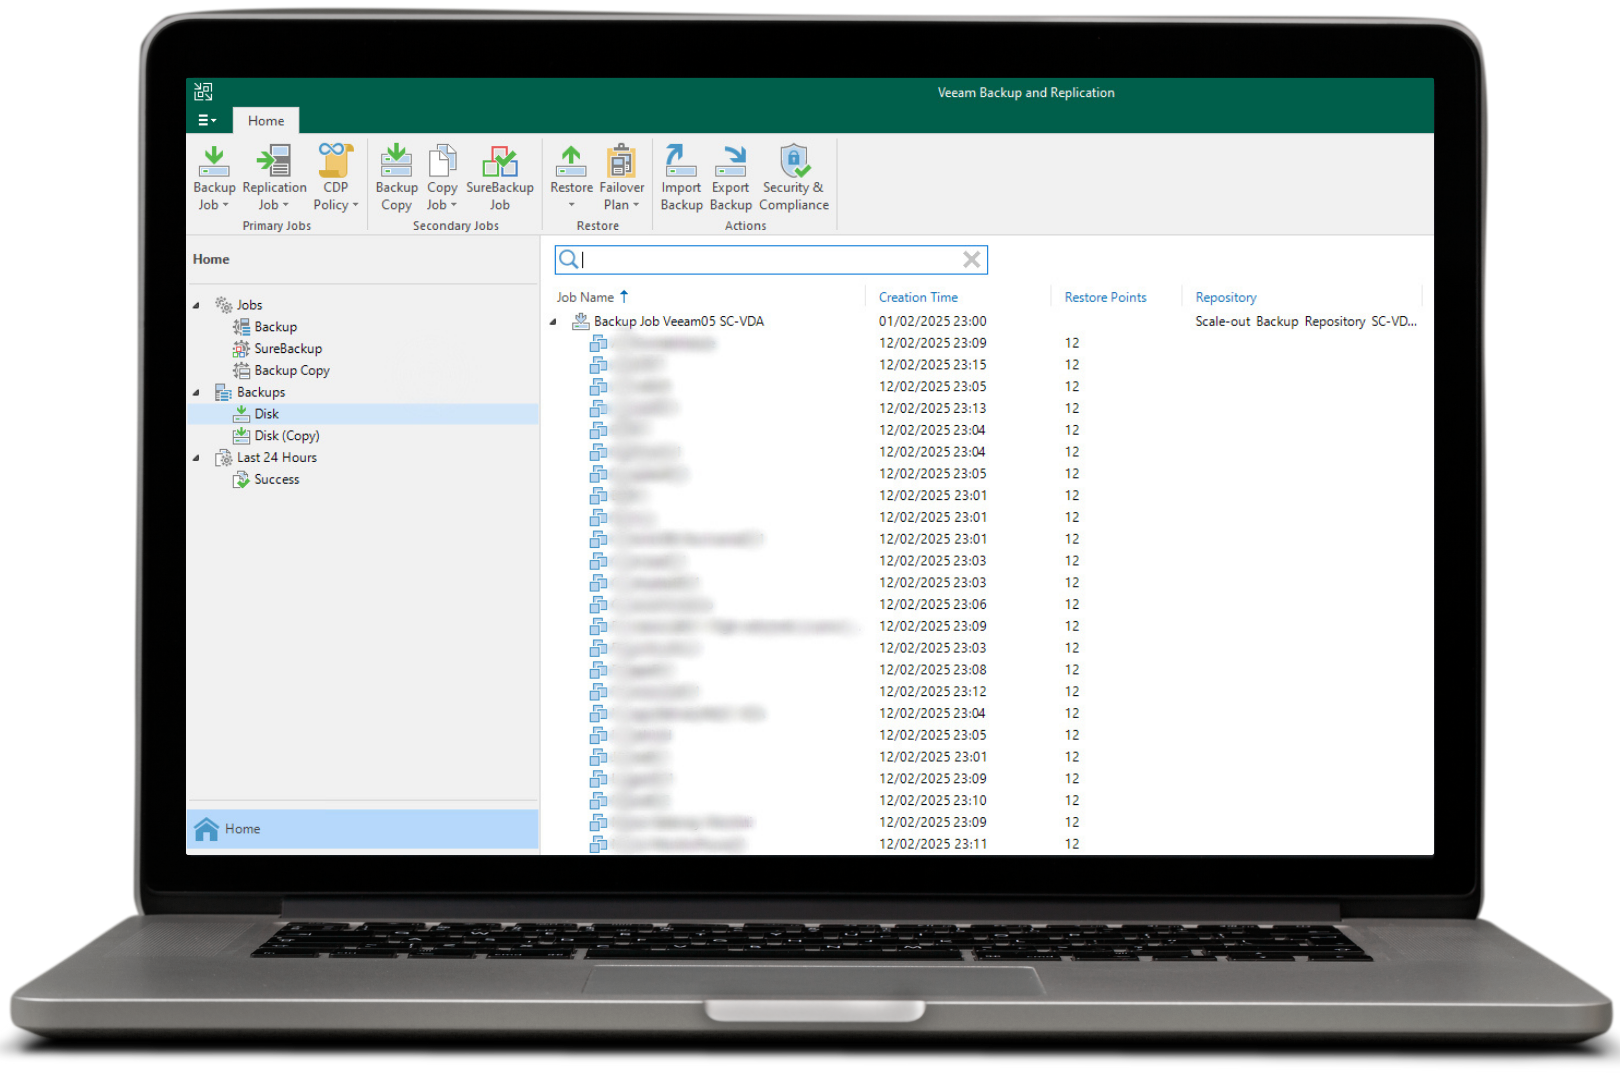Click creation time 12/02/2025 23:12
1620x1080 pixels.
click(932, 692)
